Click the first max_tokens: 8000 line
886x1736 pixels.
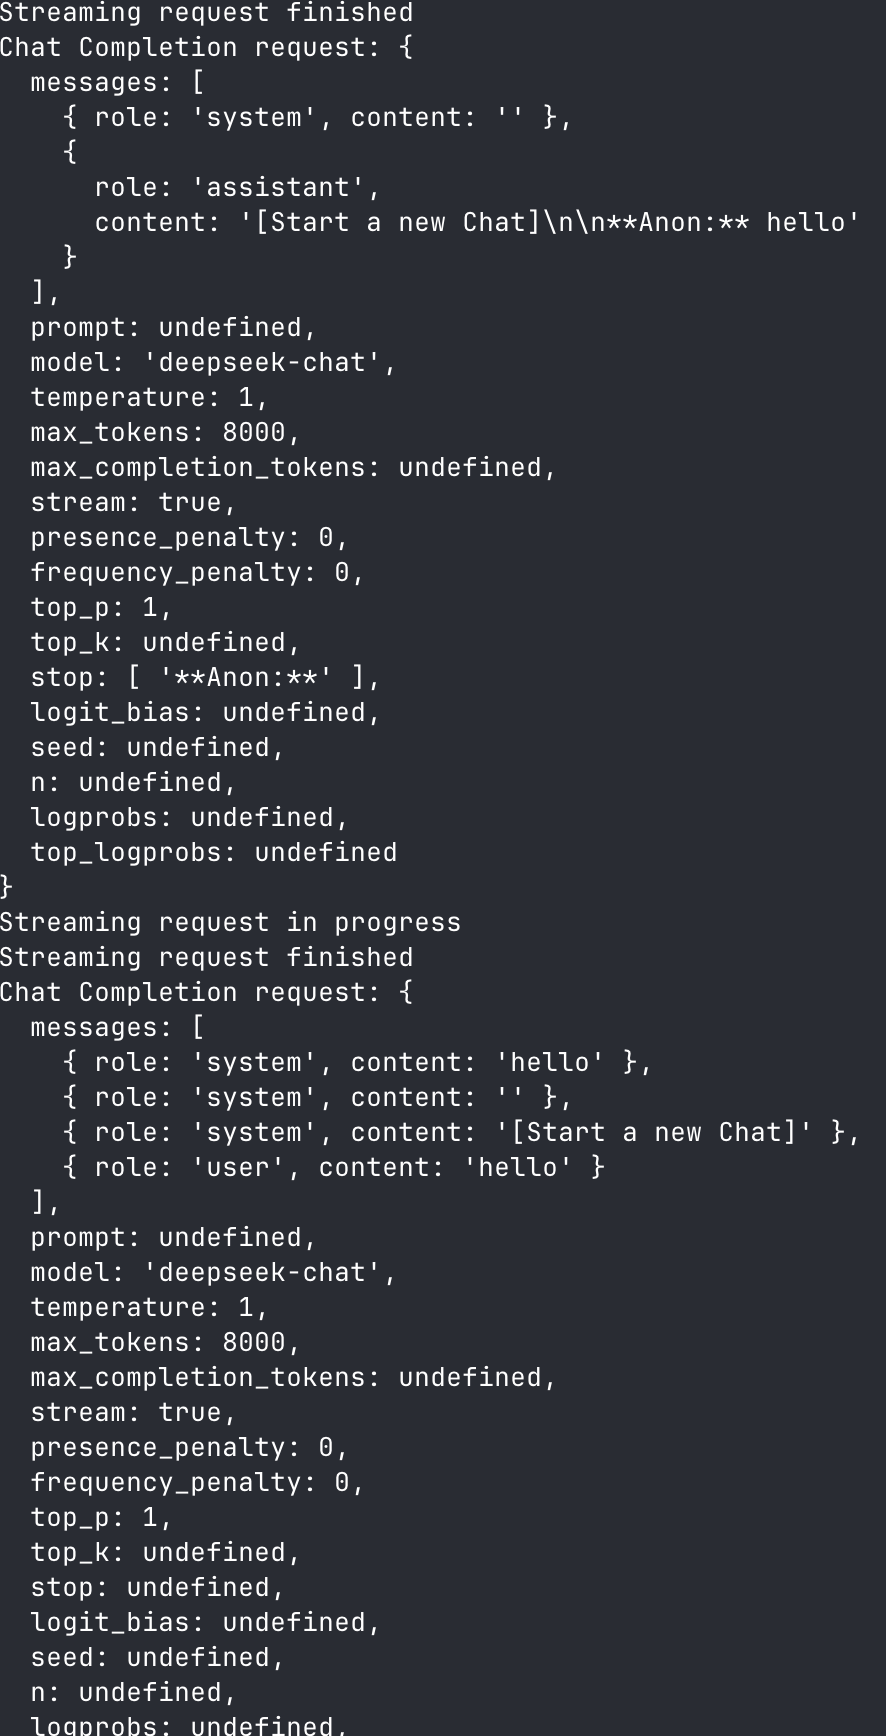165,432
